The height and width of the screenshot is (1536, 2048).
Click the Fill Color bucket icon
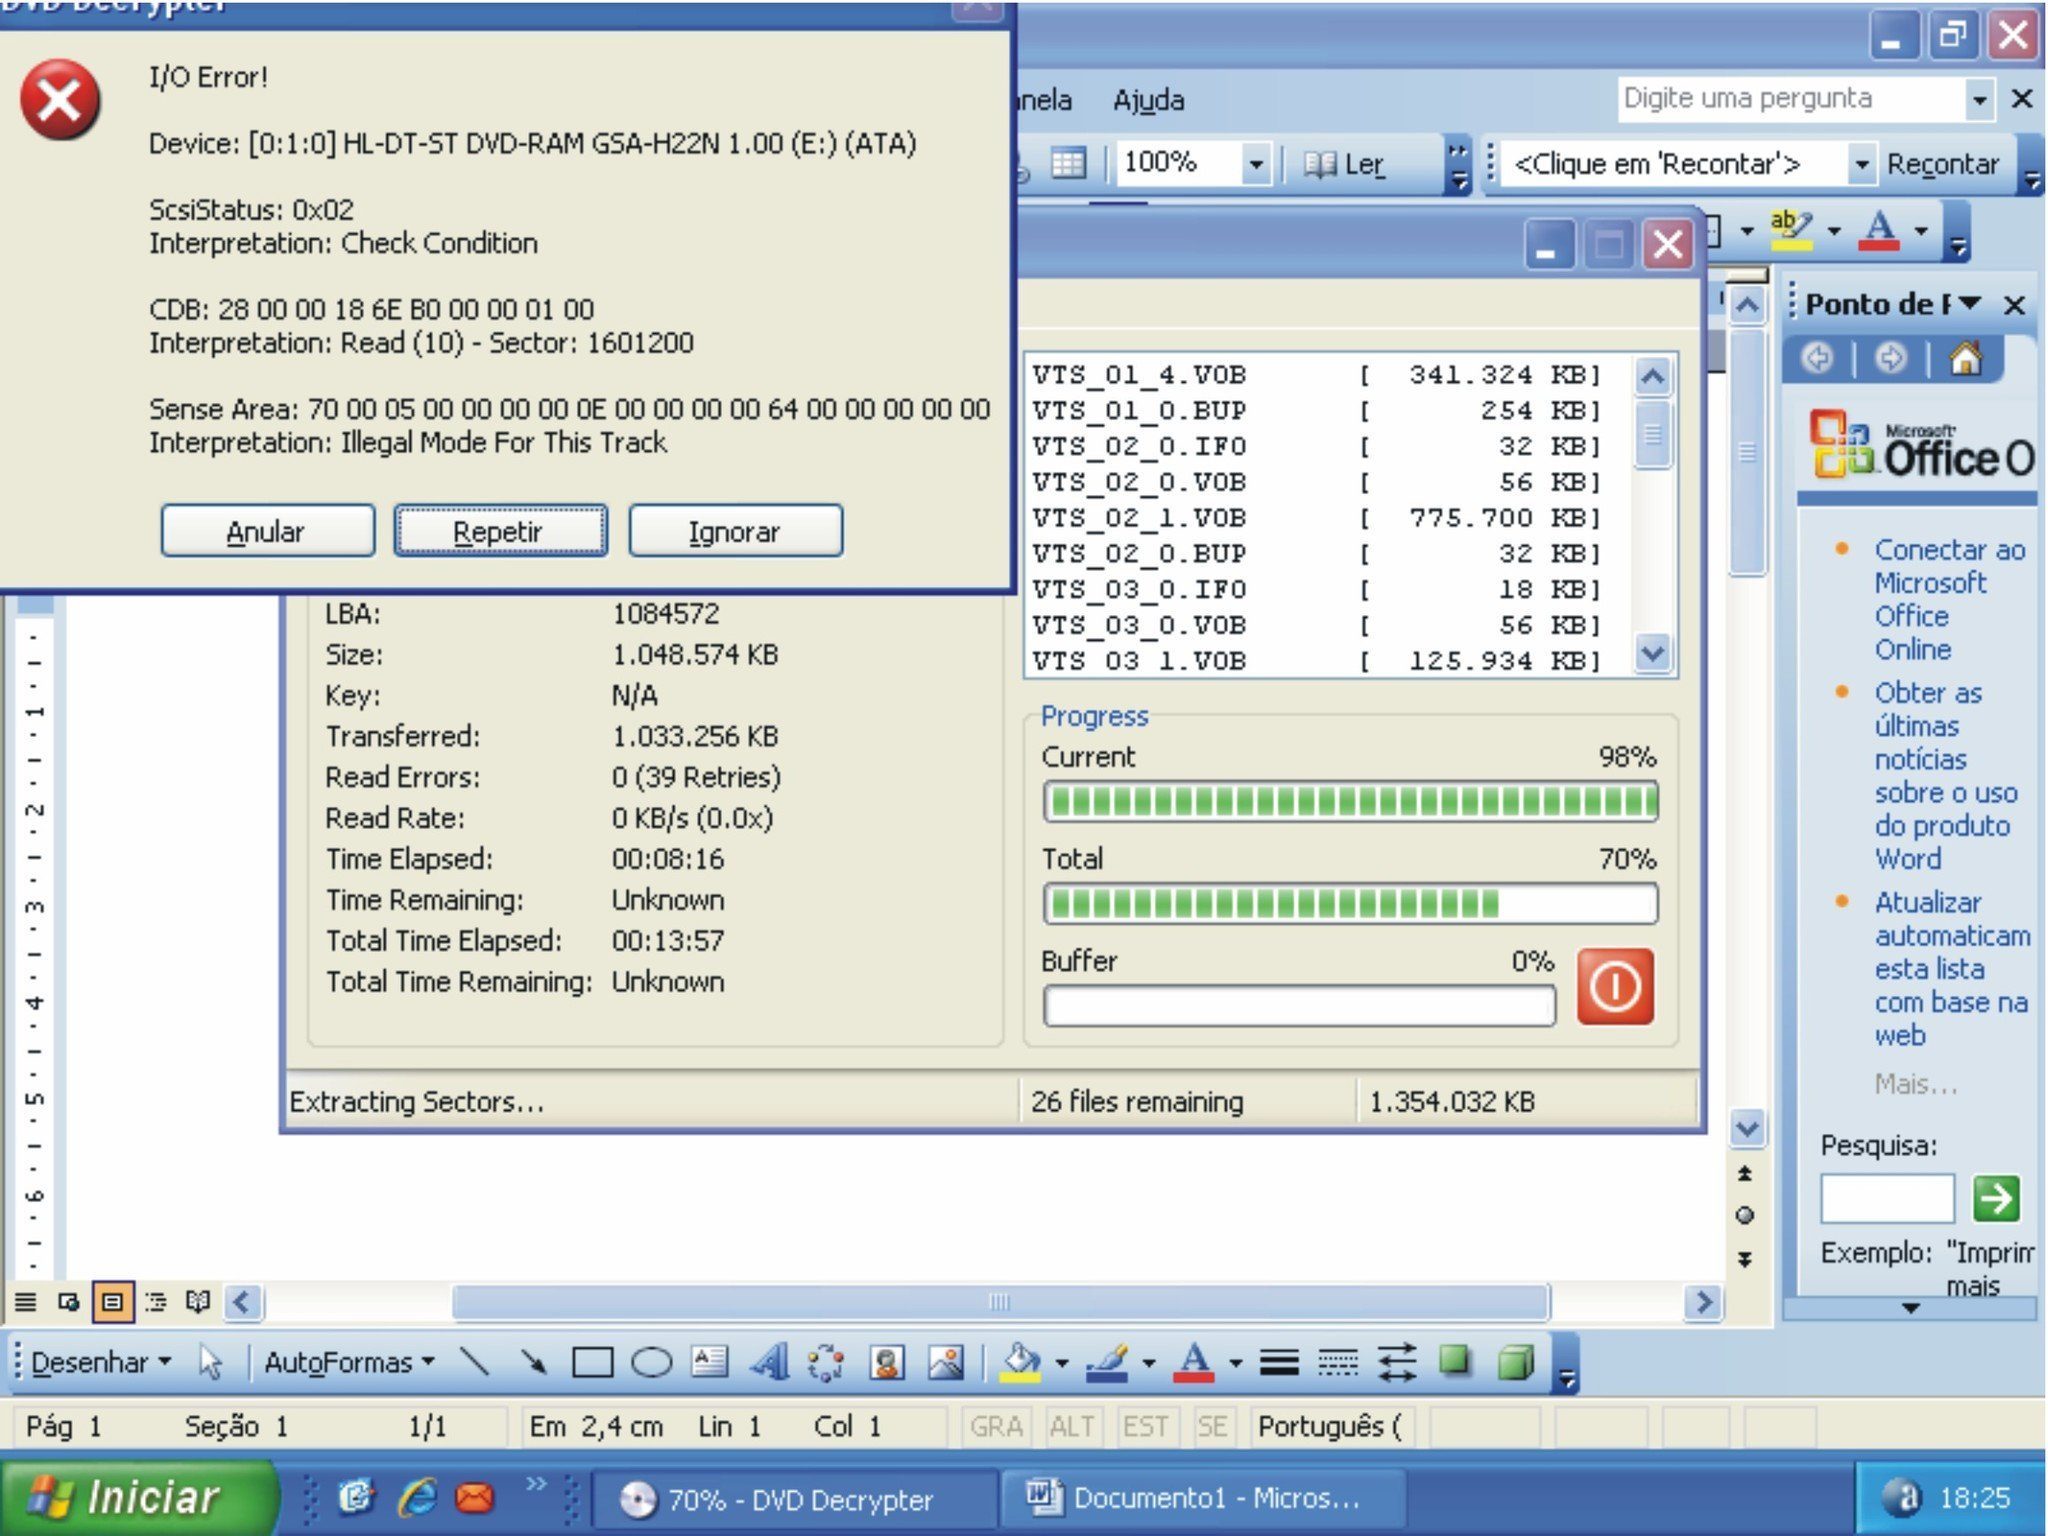(1021, 1362)
